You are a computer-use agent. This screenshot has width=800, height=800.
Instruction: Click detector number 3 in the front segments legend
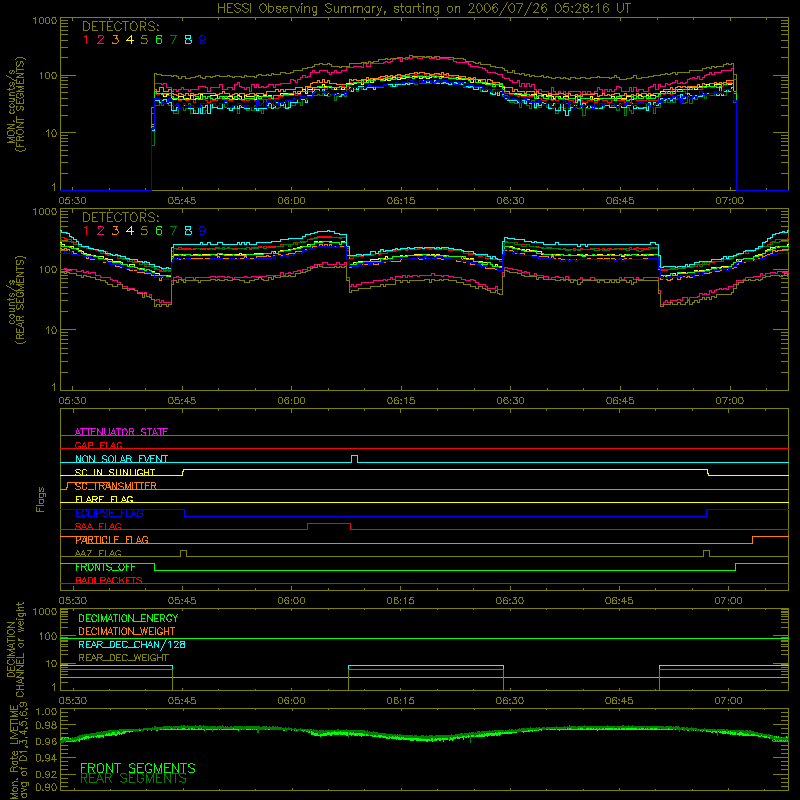115,40
